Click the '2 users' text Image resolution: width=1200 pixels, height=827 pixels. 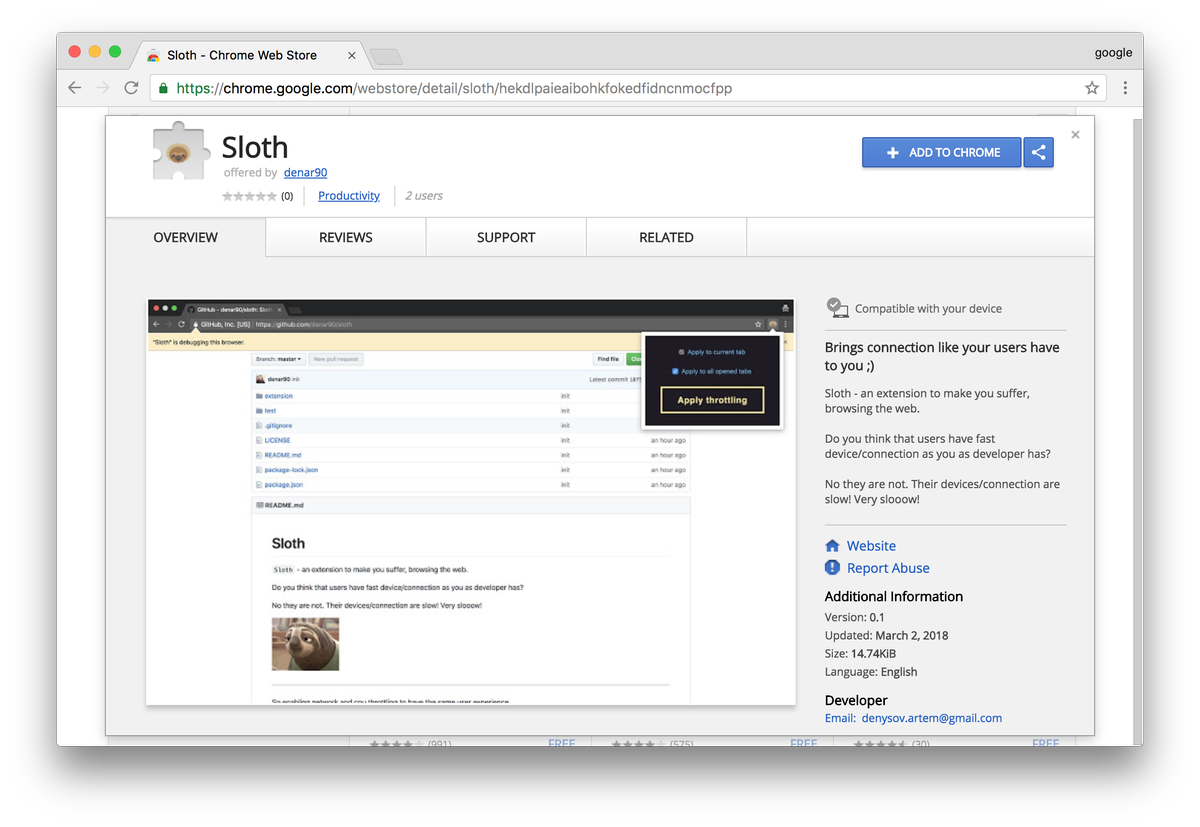424,196
